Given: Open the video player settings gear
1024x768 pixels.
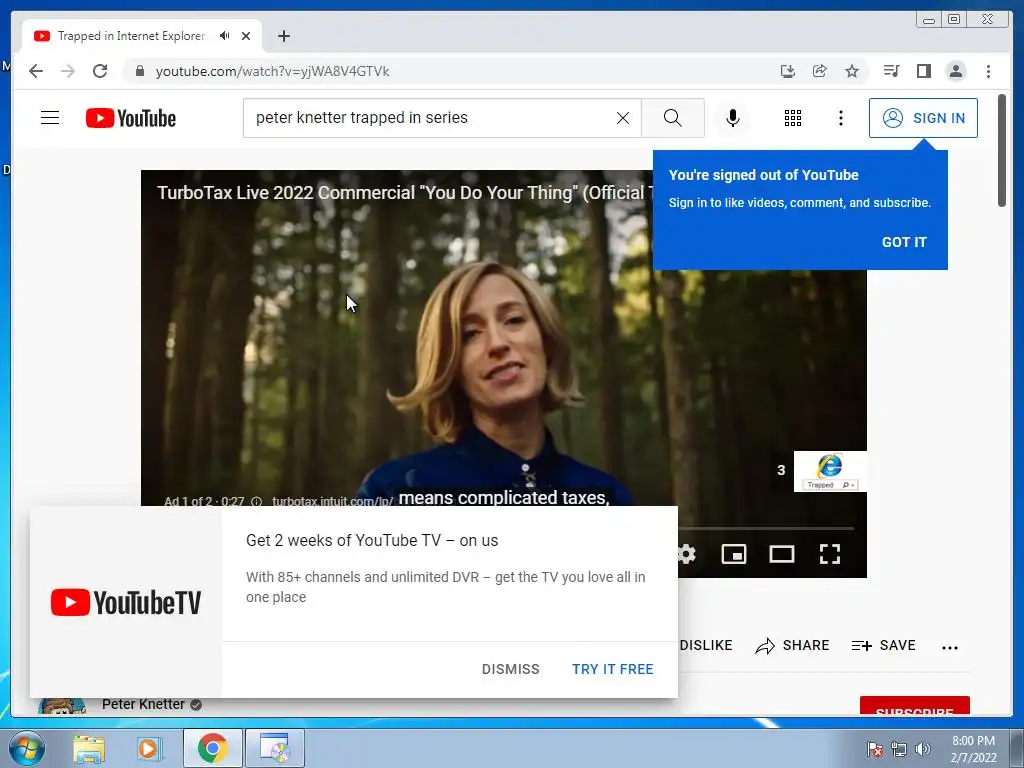Looking at the screenshot, I should click(686, 554).
